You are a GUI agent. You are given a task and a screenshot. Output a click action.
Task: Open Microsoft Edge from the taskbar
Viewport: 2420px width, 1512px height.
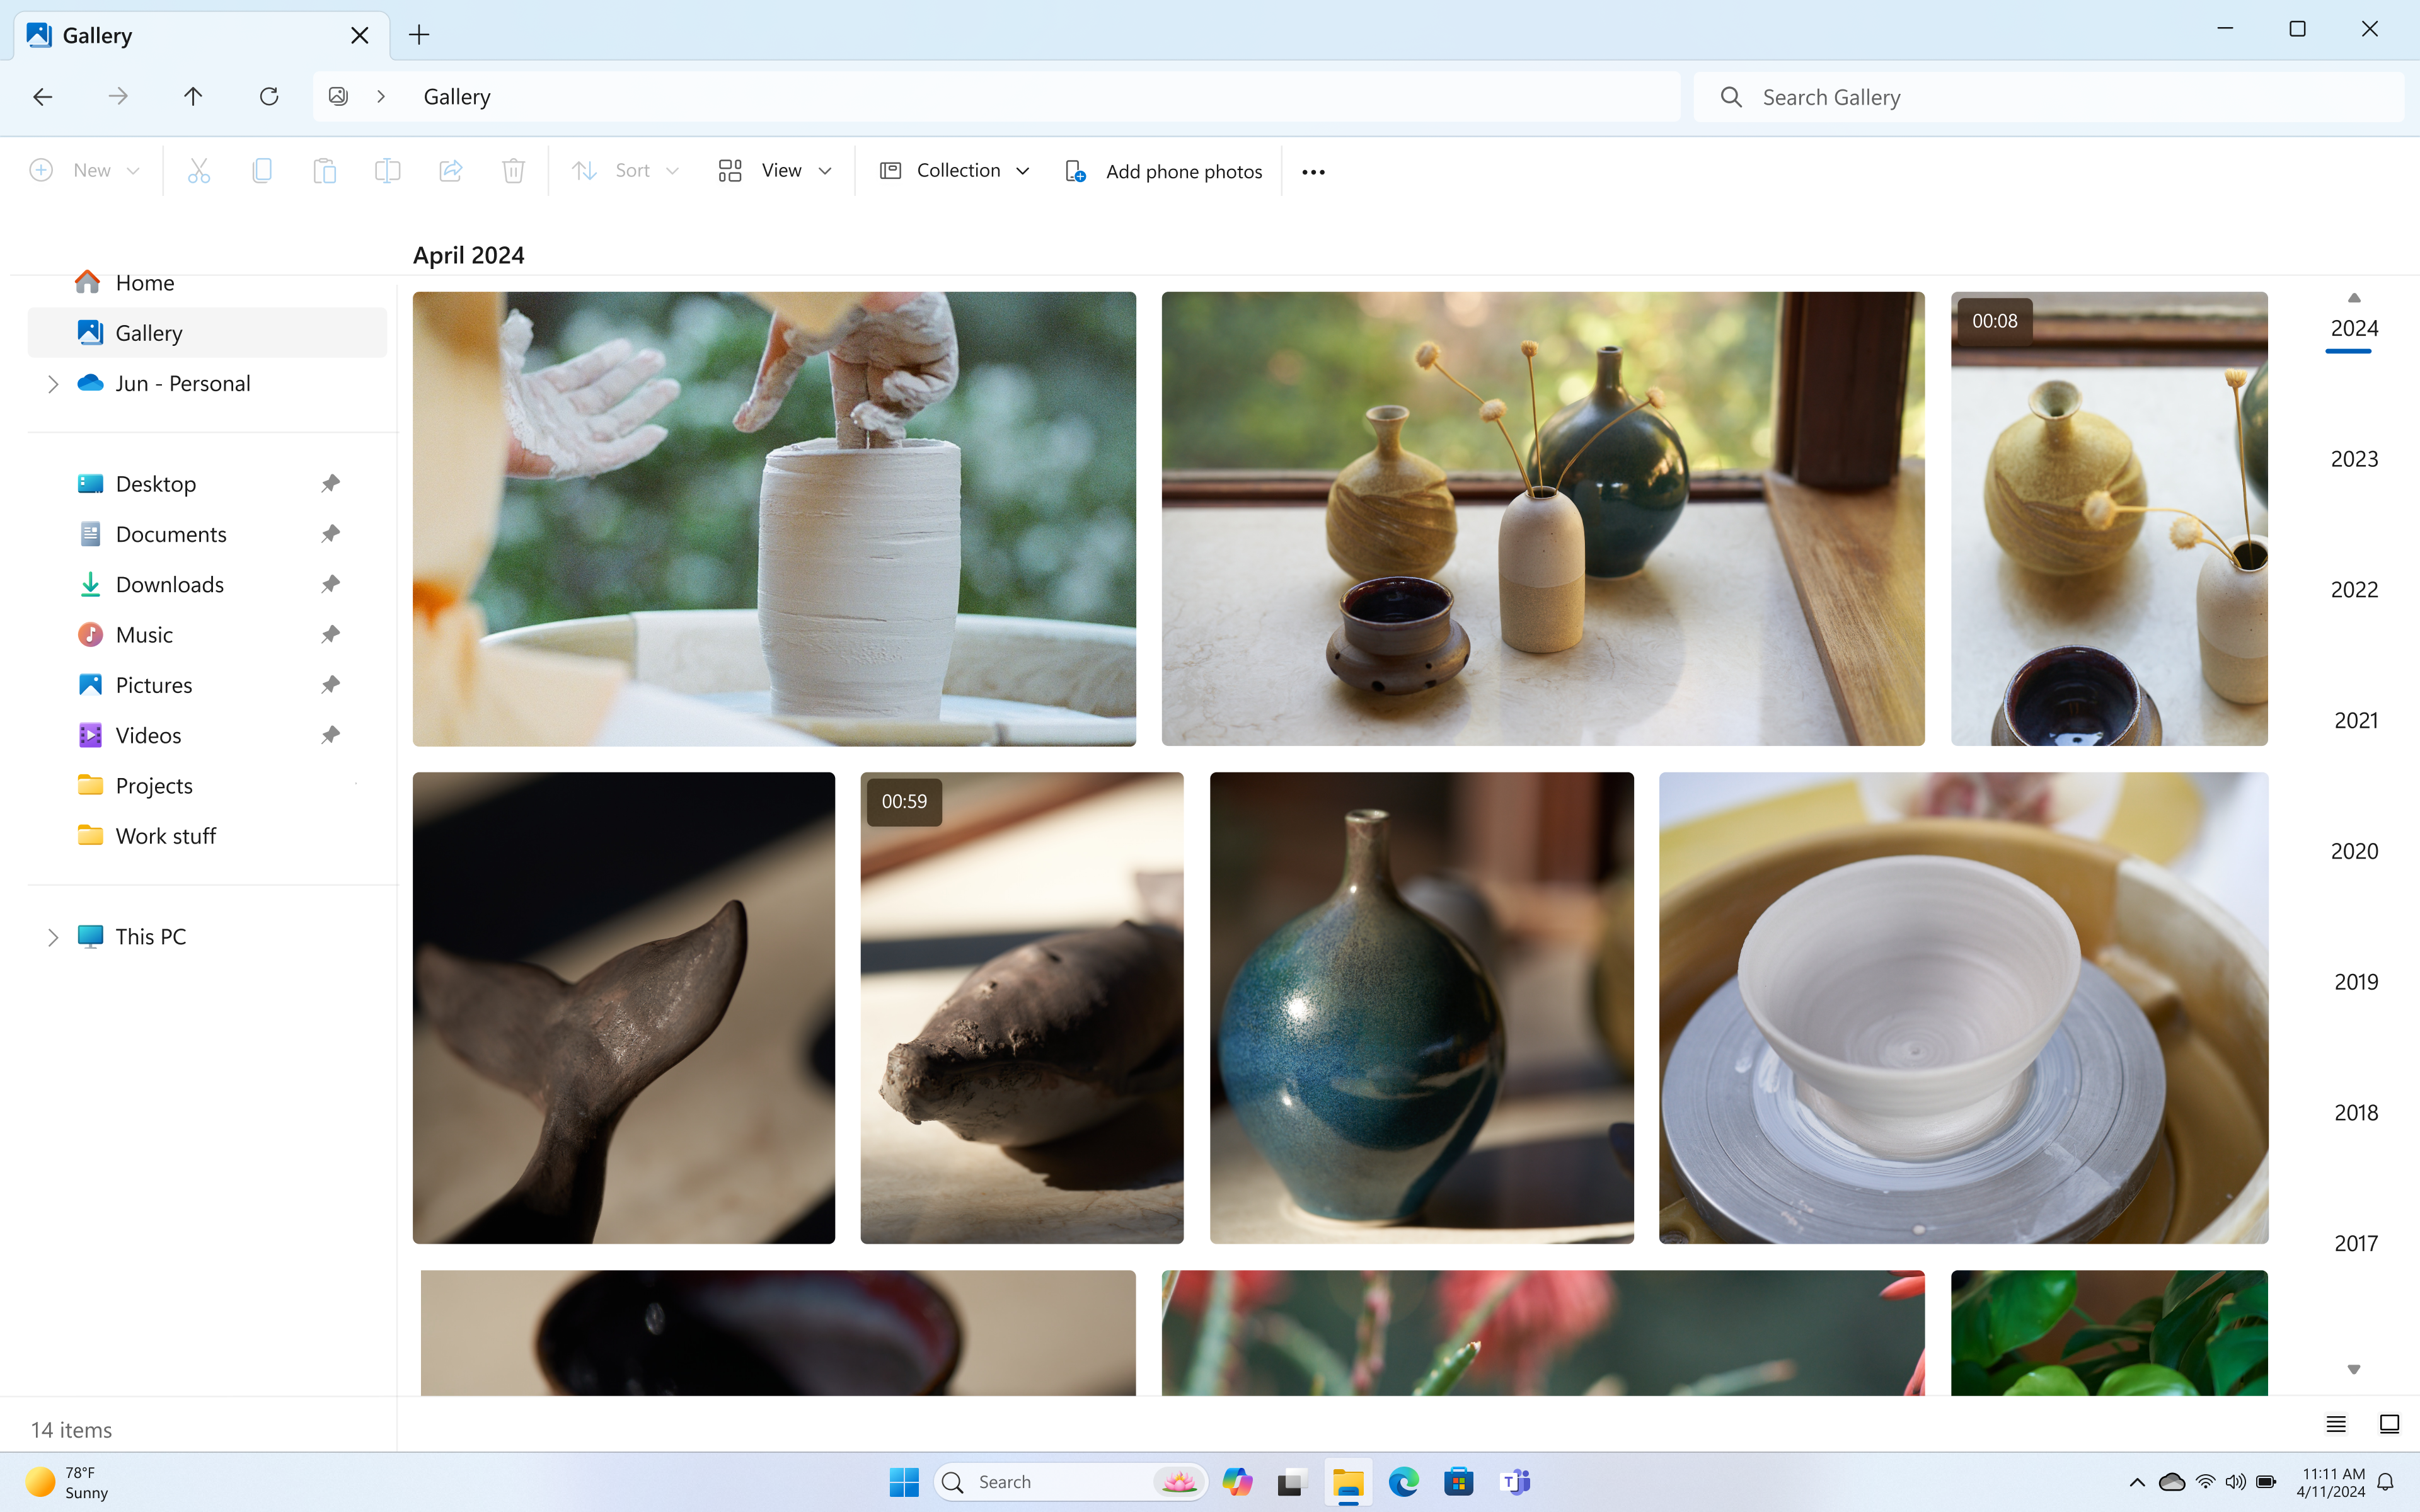[x=1403, y=1481]
